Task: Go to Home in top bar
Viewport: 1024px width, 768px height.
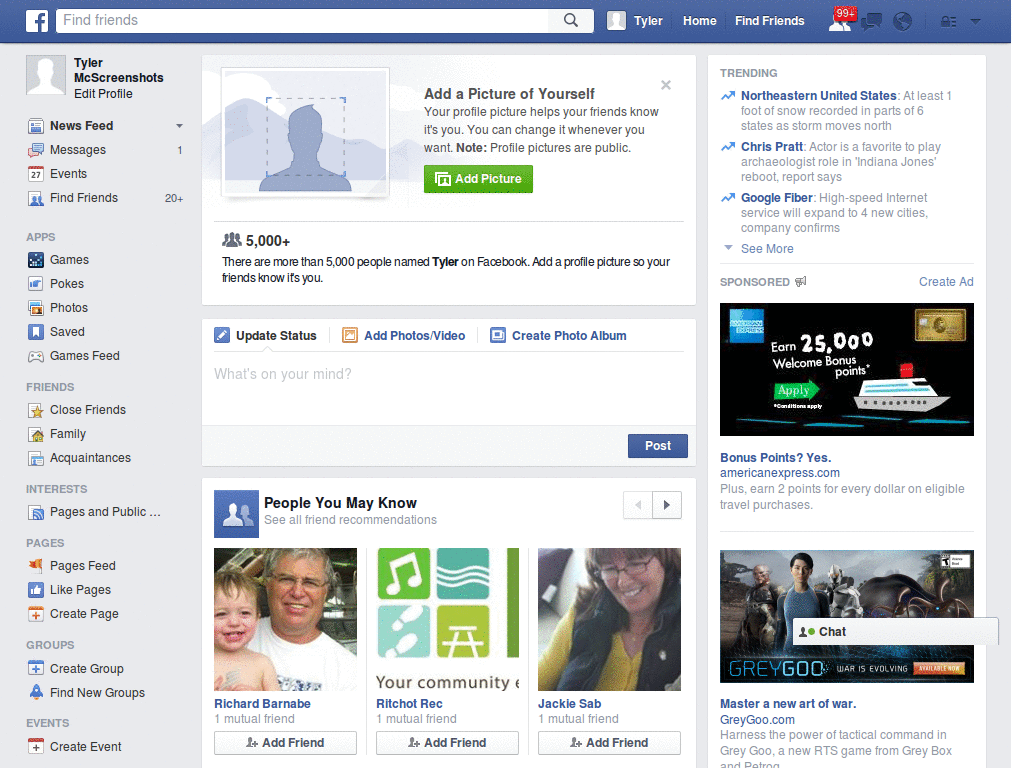Action: (699, 21)
